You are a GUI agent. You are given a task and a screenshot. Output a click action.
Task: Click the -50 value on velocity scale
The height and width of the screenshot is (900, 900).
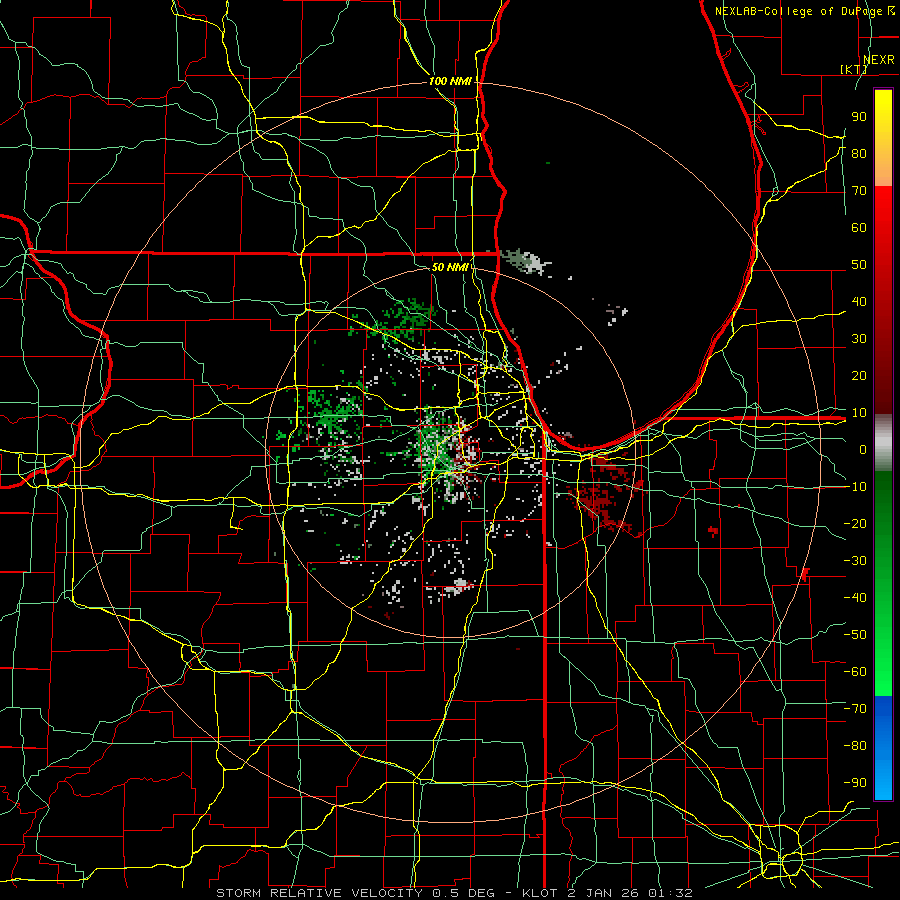point(855,634)
